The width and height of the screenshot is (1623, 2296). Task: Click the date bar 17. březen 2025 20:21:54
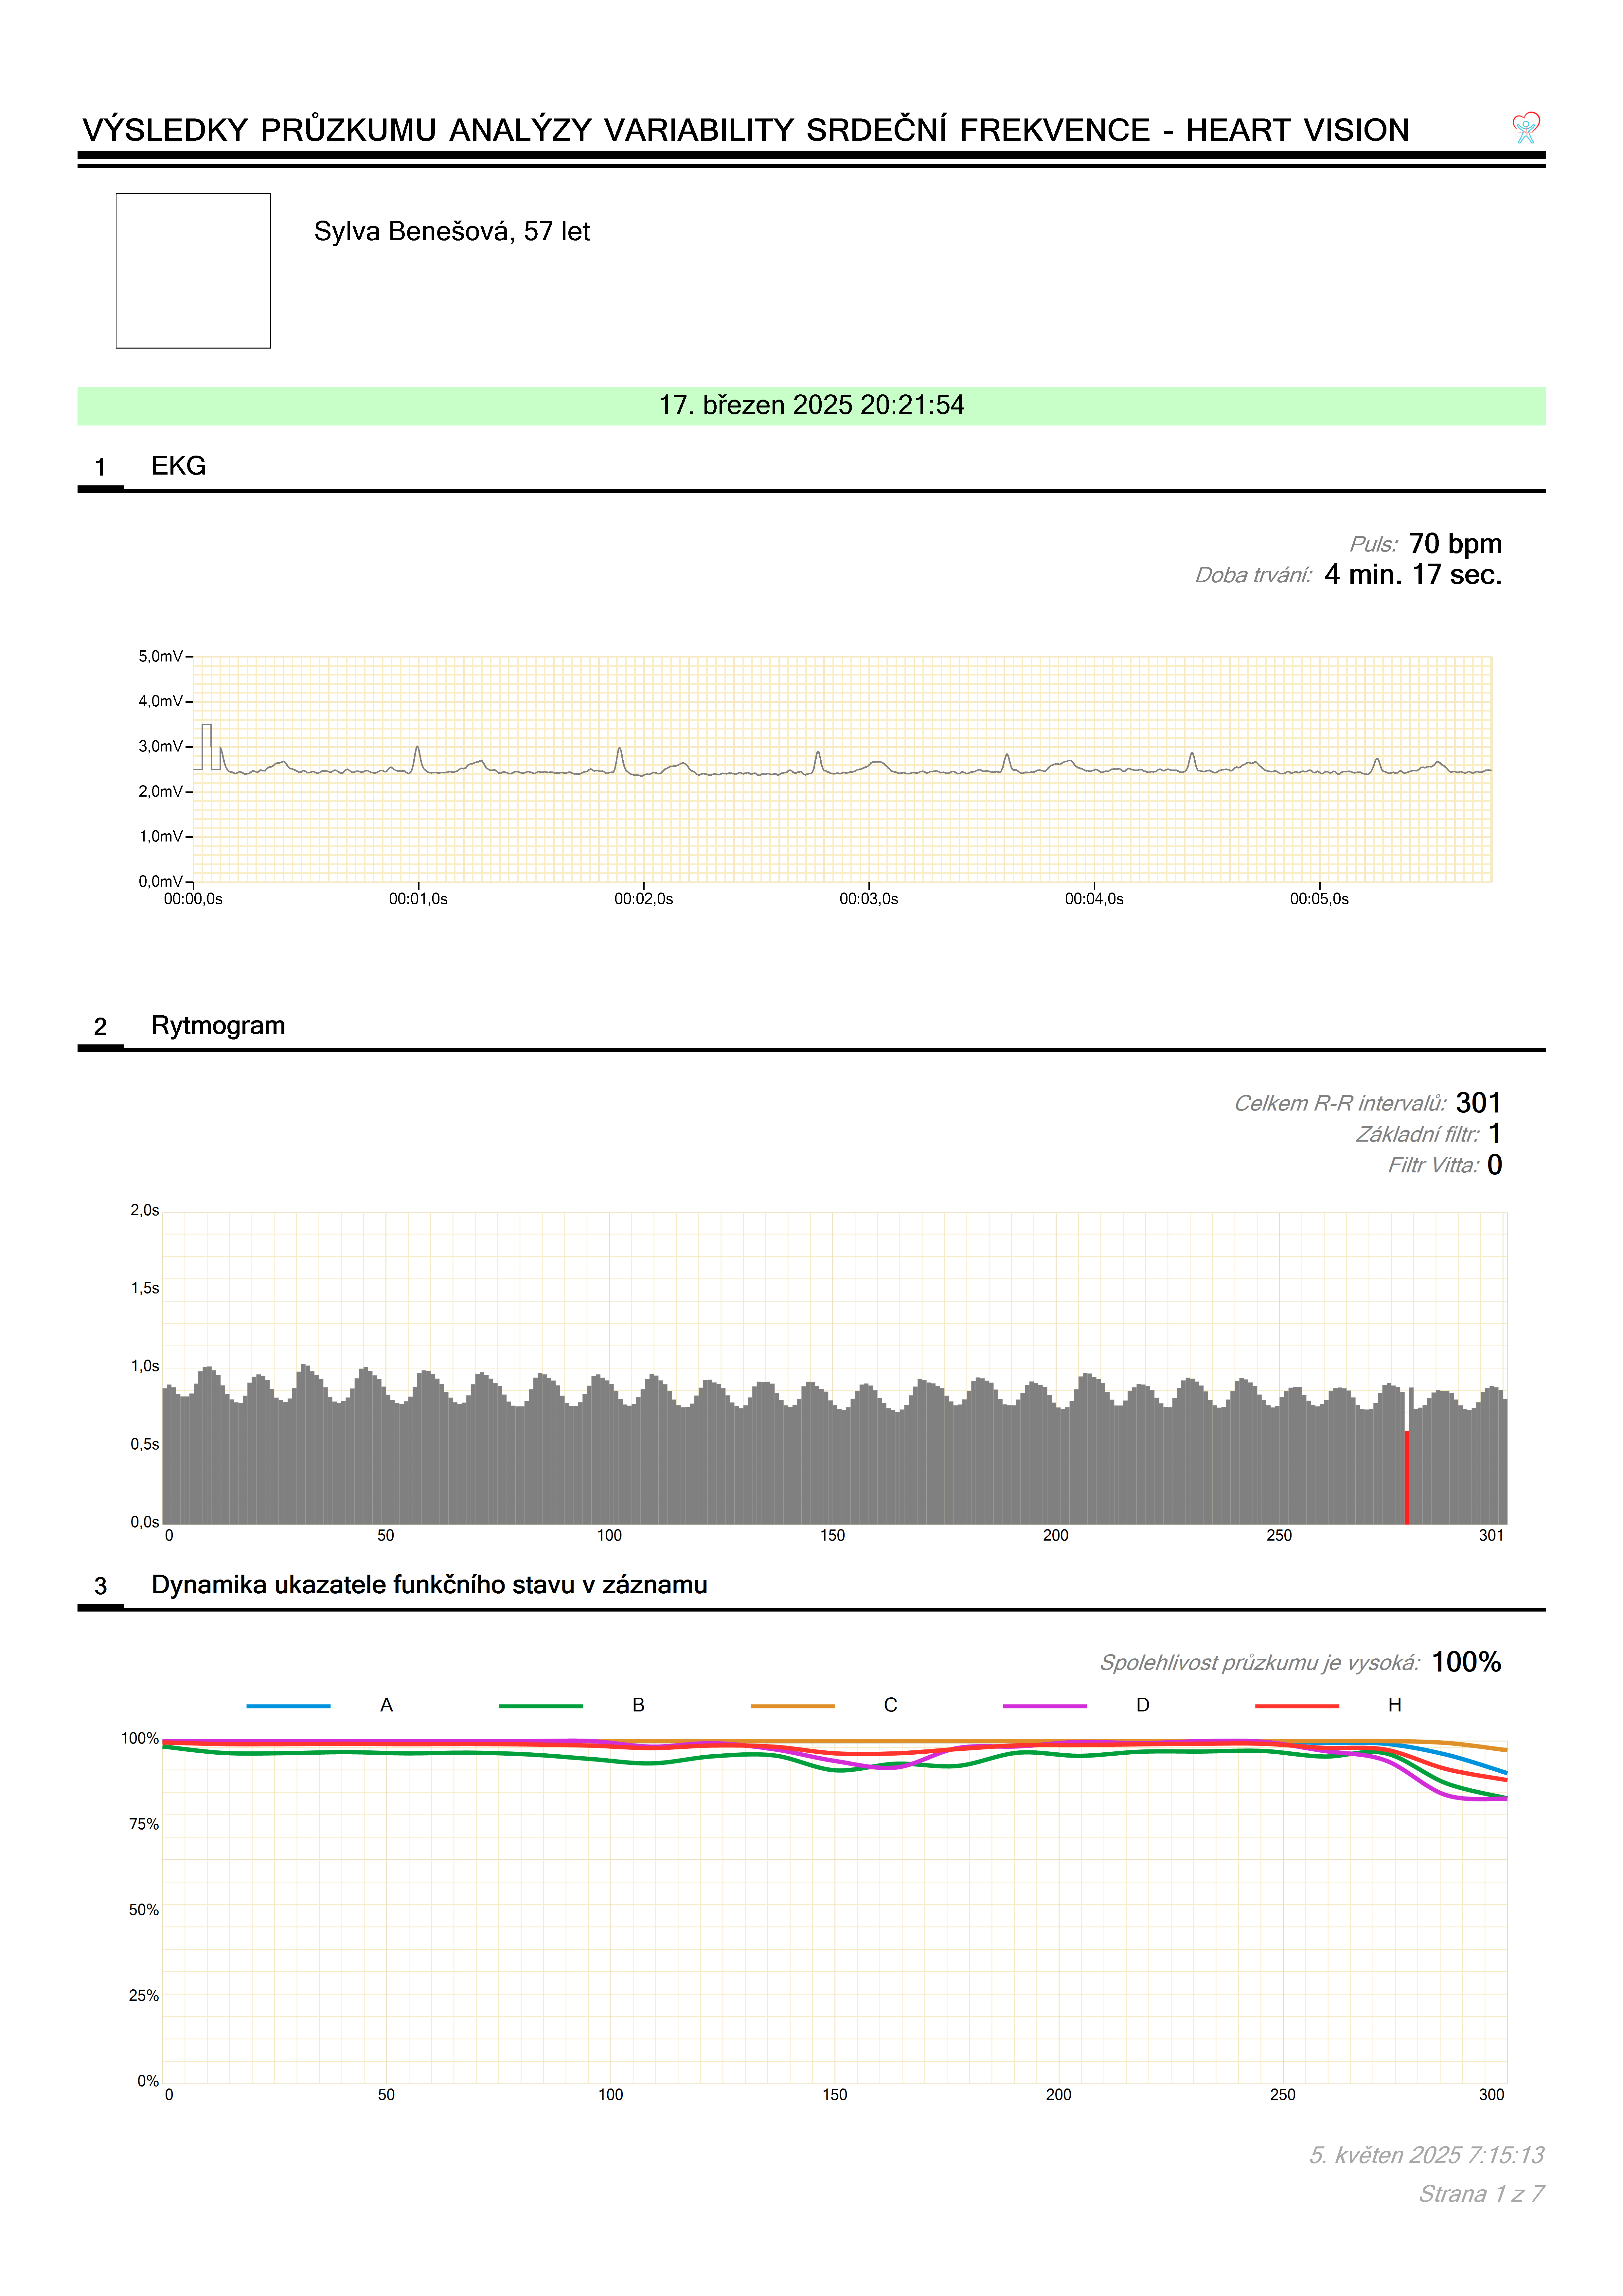point(811,406)
